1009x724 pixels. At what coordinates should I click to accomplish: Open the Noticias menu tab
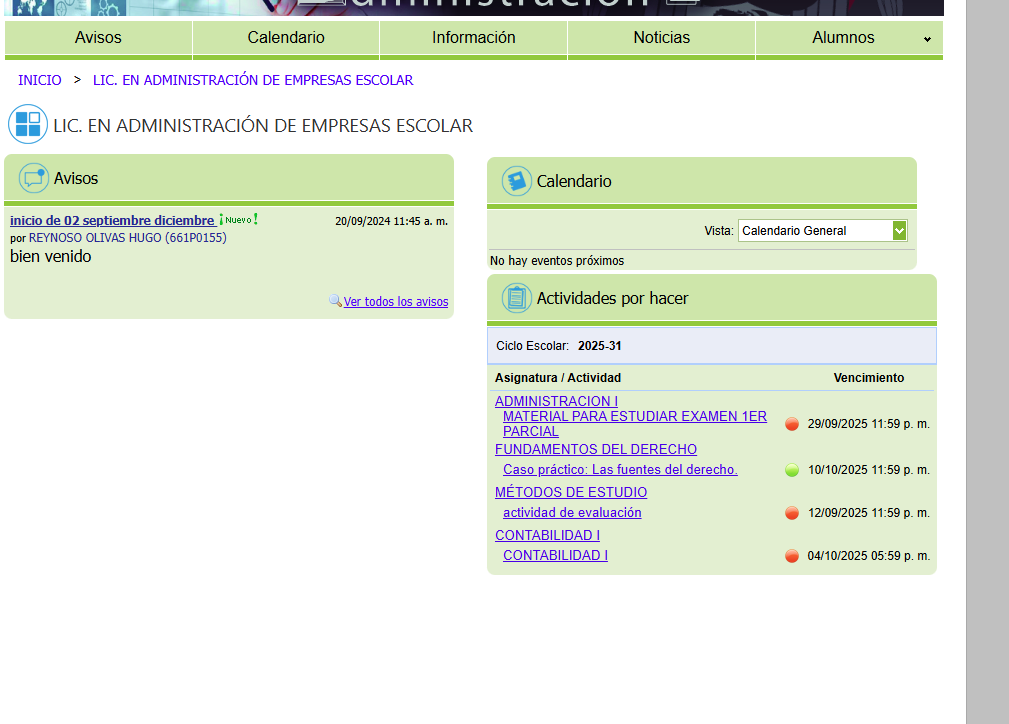(662, 37)
